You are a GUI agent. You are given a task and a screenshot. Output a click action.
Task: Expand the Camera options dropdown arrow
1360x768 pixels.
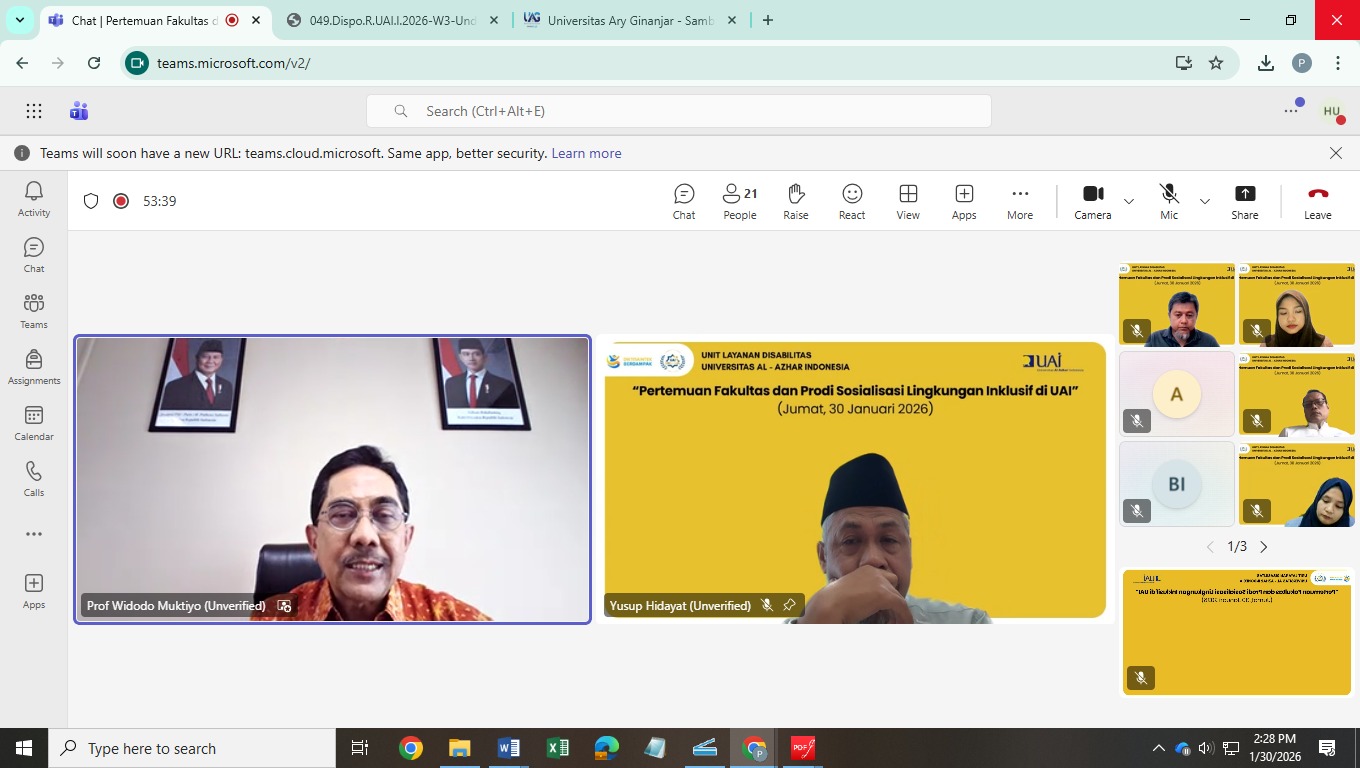click(1129, 201)
